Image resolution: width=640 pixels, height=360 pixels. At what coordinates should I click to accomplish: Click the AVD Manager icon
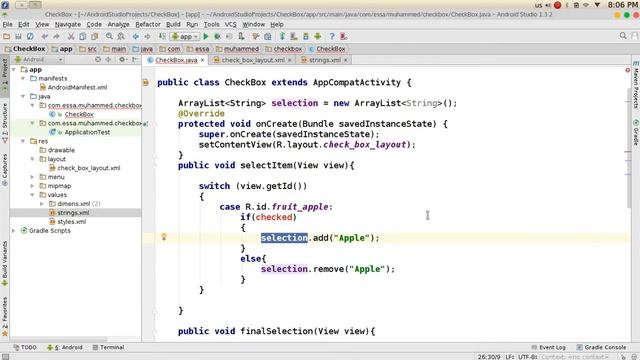[x=294, y=37]
